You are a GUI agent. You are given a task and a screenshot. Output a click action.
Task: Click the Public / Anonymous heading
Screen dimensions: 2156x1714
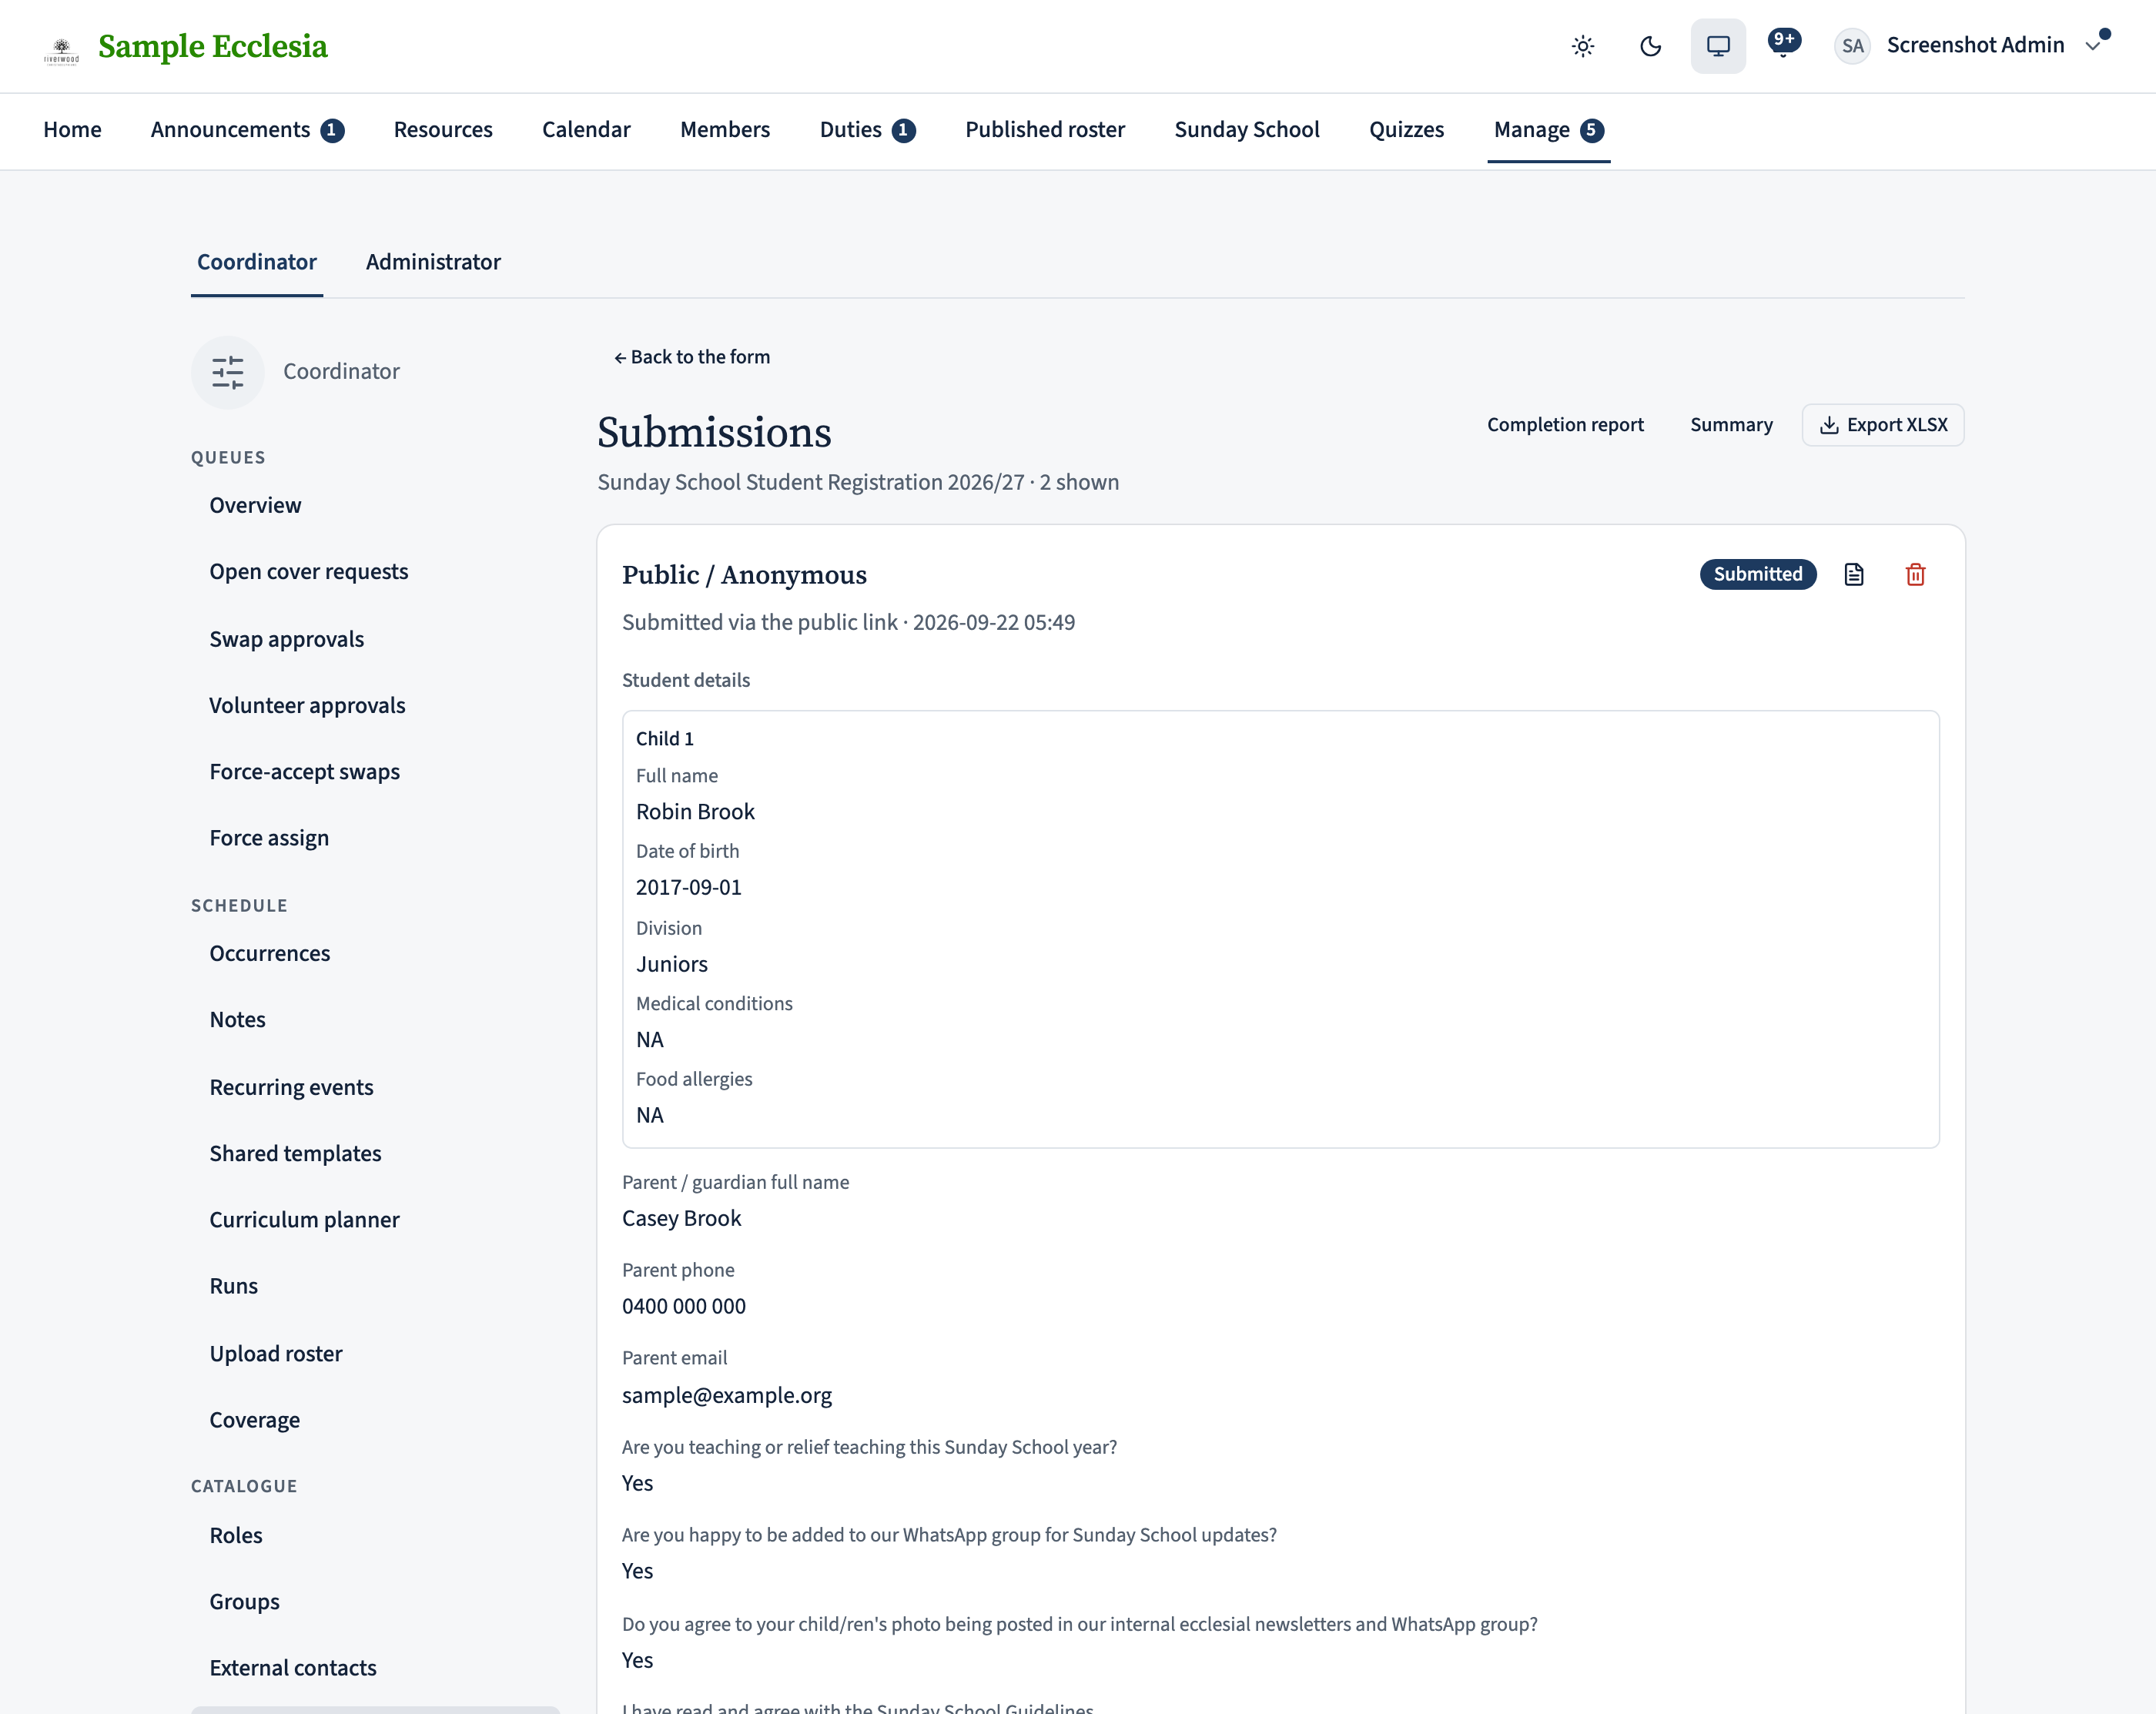coord(744,575)
